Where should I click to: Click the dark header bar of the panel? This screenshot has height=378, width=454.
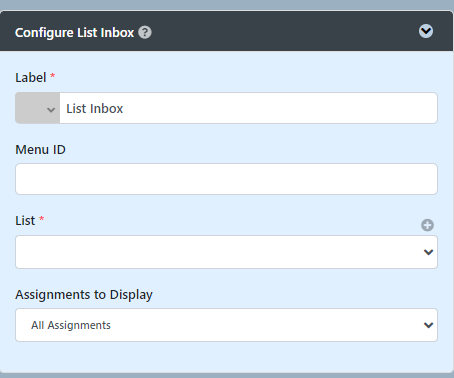click(x=227, y=31)
